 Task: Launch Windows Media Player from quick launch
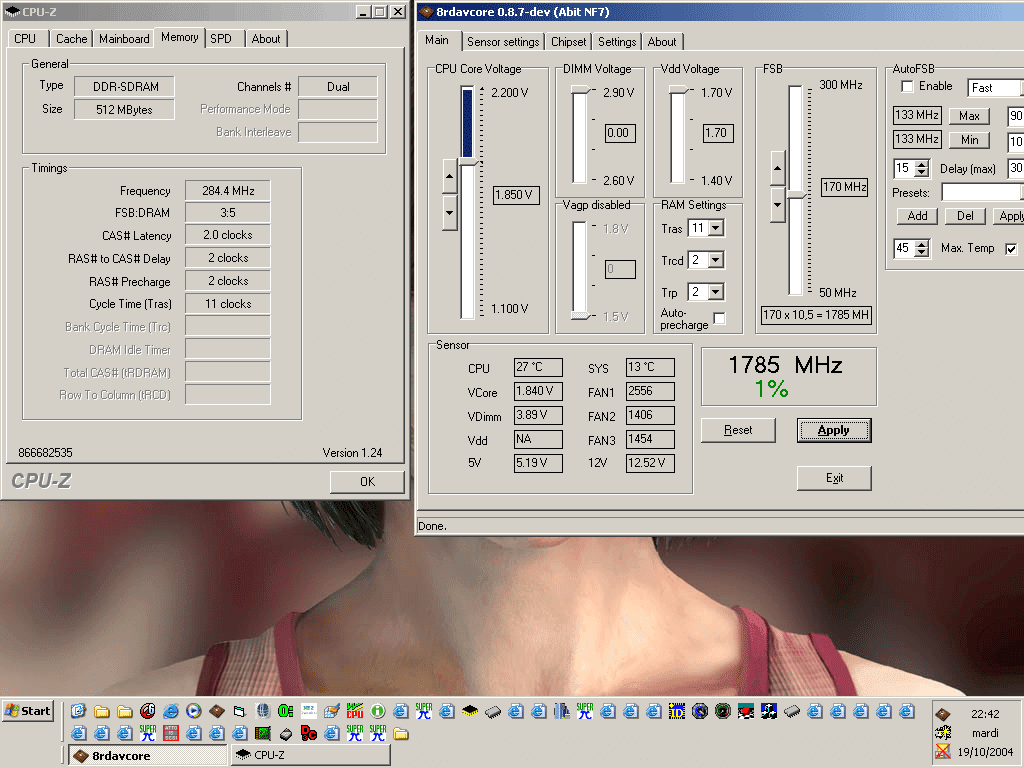[194, 712]
